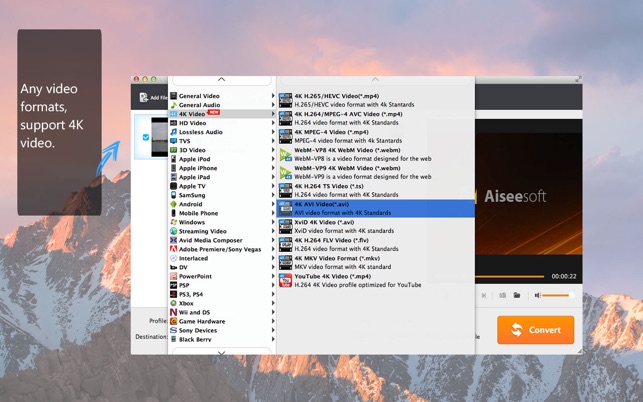The width and height of the screenshot is (643, 402).
Task: Click the General Video film icon
Action: click(x=173, y=96)
